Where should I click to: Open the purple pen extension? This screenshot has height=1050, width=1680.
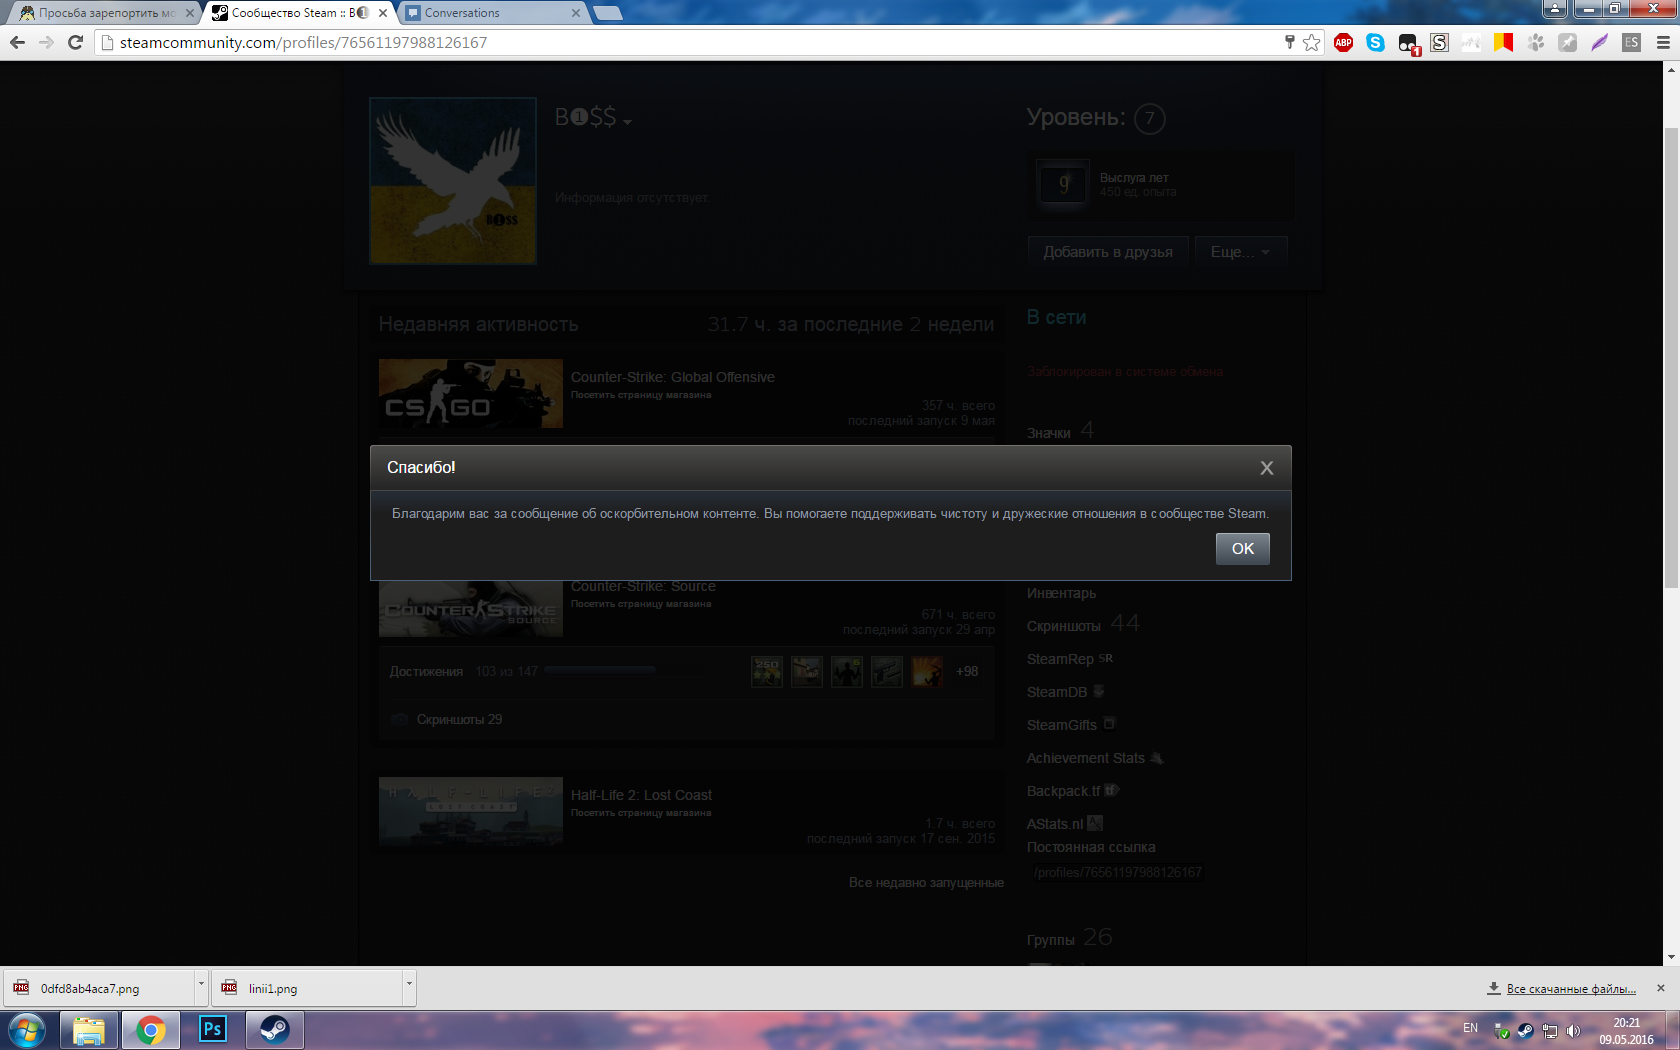(x=1599, y=42)
